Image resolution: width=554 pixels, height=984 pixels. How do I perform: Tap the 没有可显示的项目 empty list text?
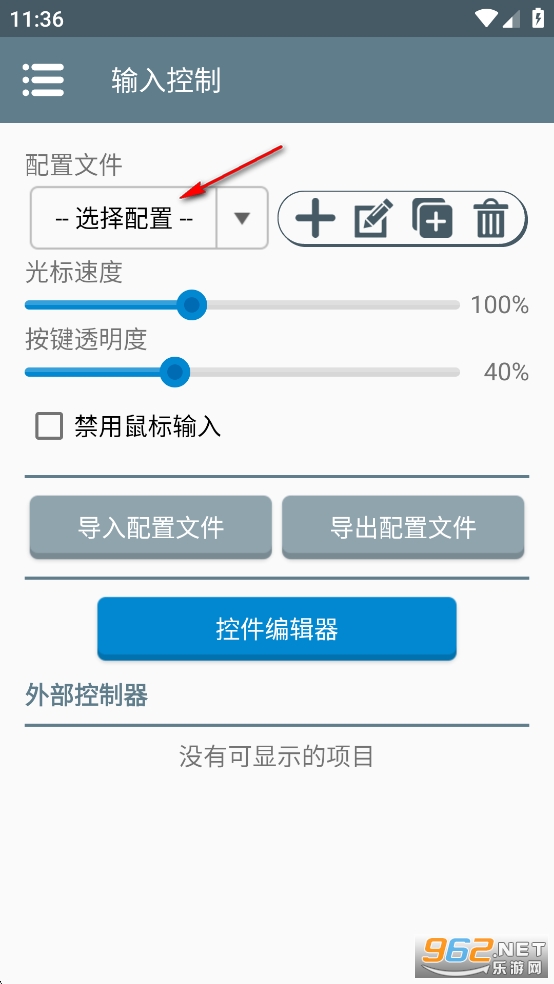(x=277, y=756)
